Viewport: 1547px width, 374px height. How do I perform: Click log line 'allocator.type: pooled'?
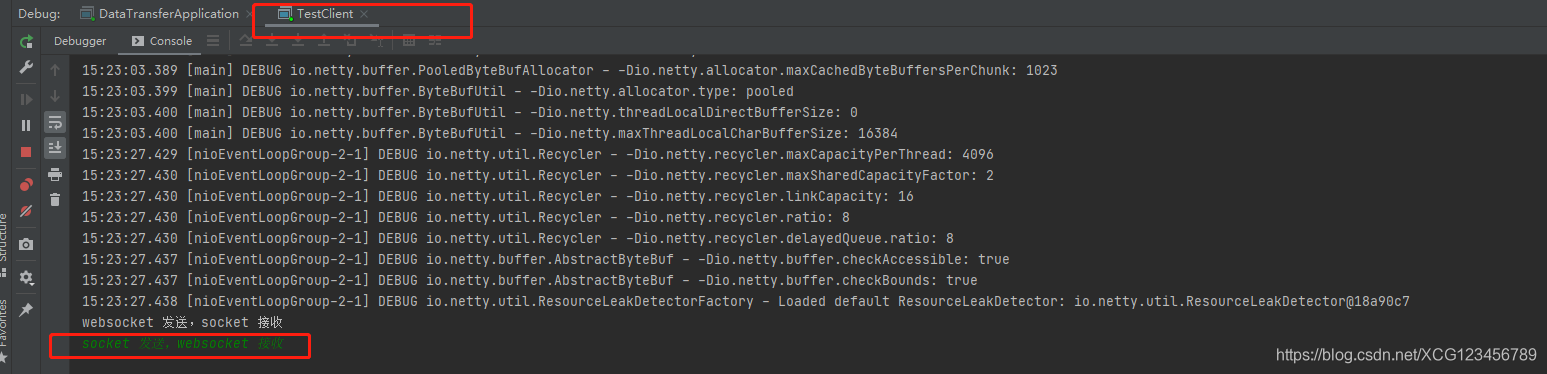pyautogui.click(x=438, y=92)
